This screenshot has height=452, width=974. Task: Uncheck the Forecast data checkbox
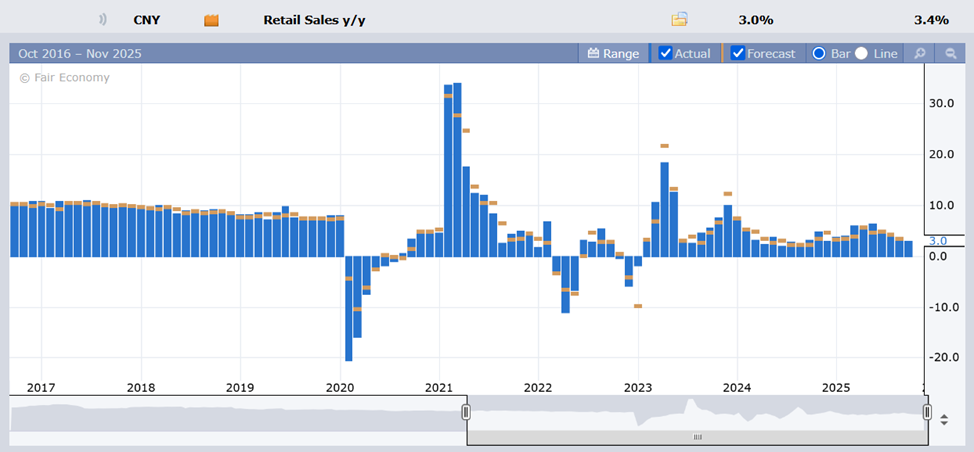pyautogui.click(x=738, y=54)
